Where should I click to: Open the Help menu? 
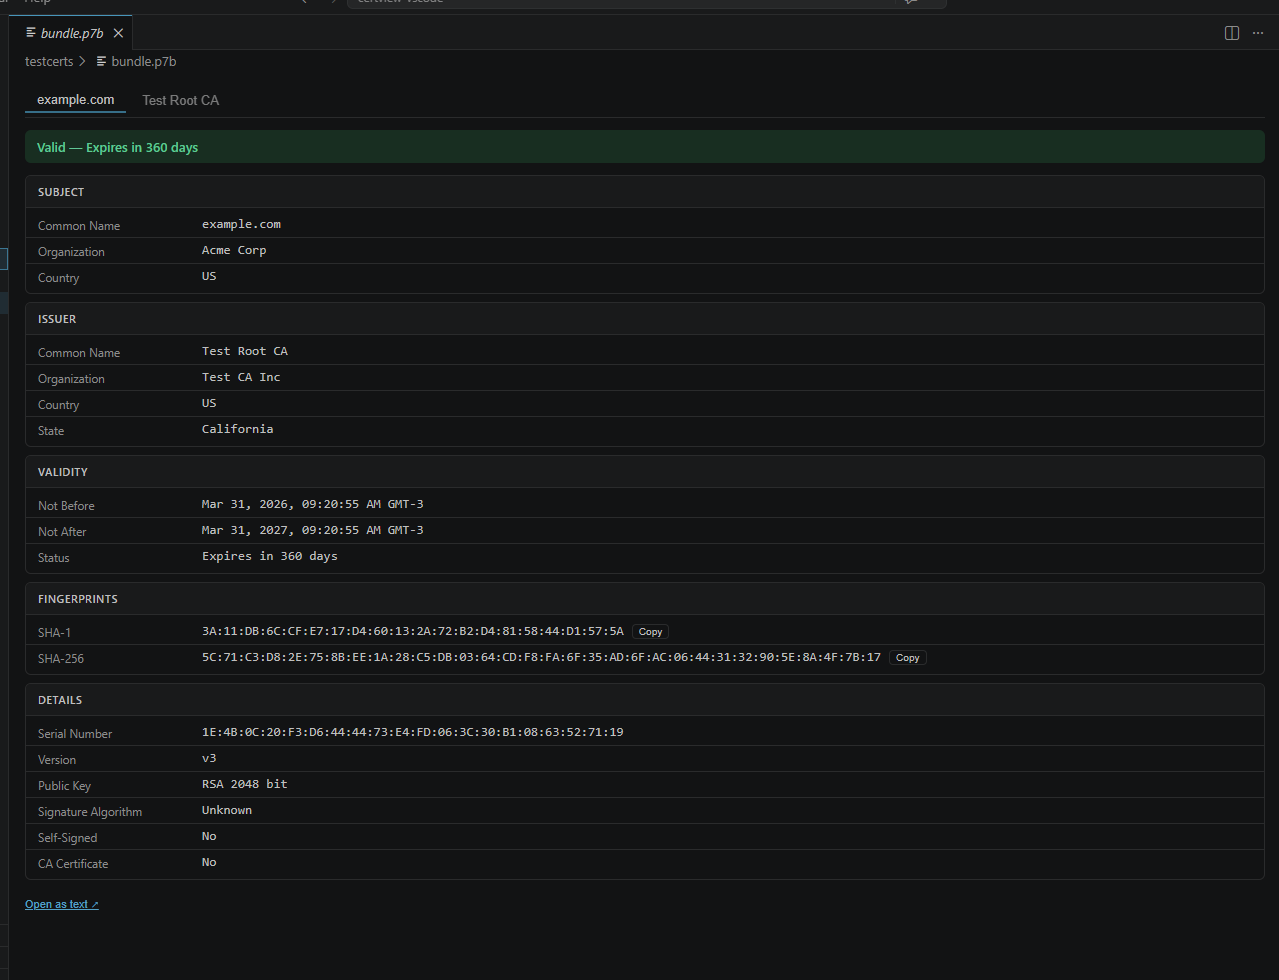[x=35, y=3]
